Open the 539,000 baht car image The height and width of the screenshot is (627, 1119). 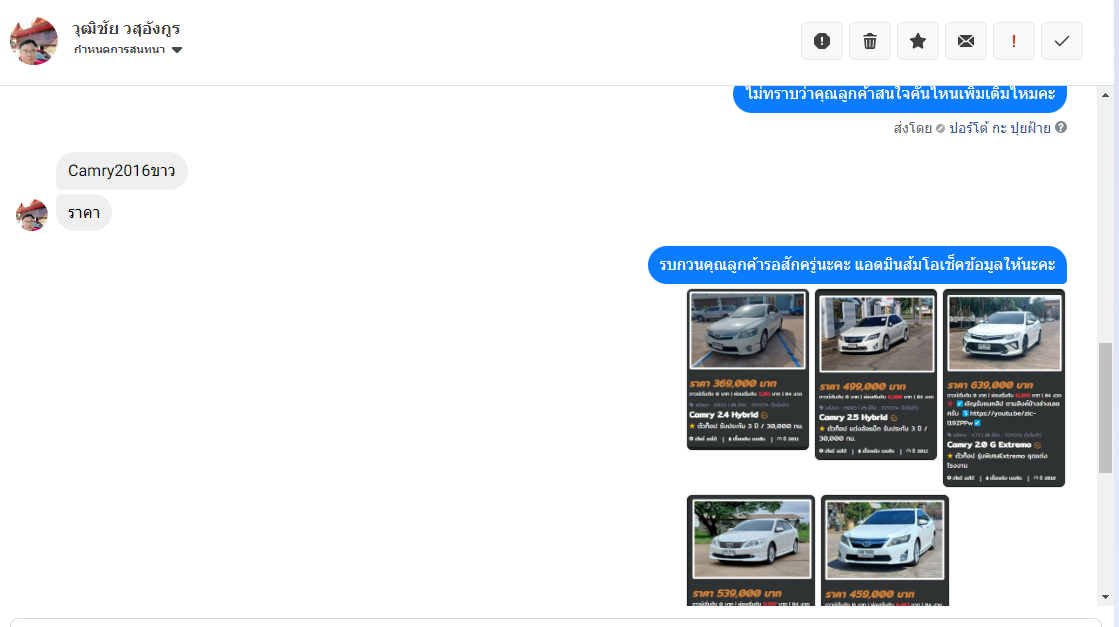click(x=751, y=551)
